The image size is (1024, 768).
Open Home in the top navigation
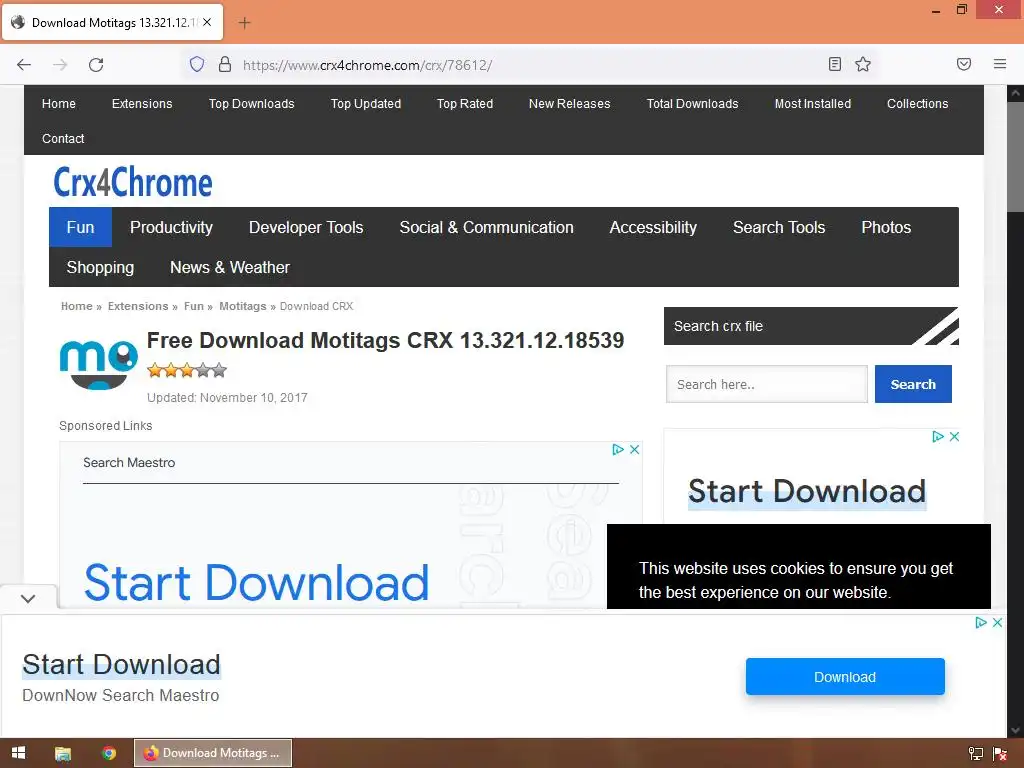pos(59,103)
